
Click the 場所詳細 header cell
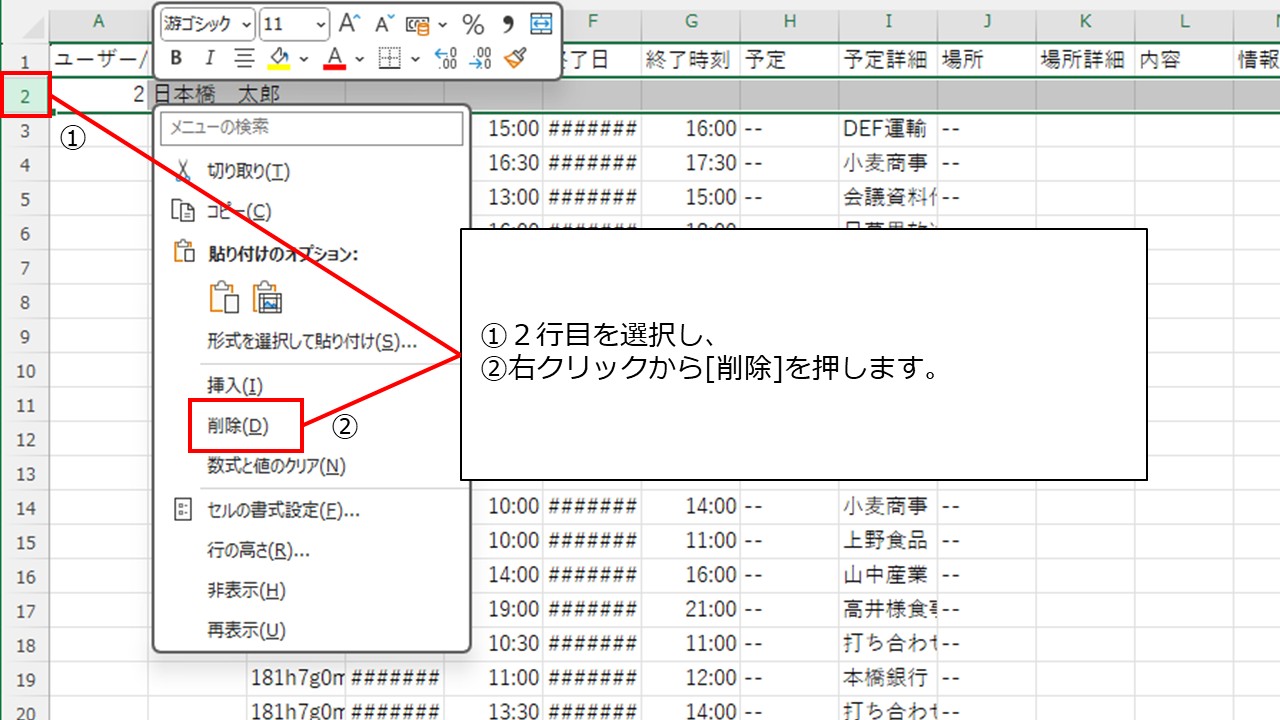[x=1085, y=60]
